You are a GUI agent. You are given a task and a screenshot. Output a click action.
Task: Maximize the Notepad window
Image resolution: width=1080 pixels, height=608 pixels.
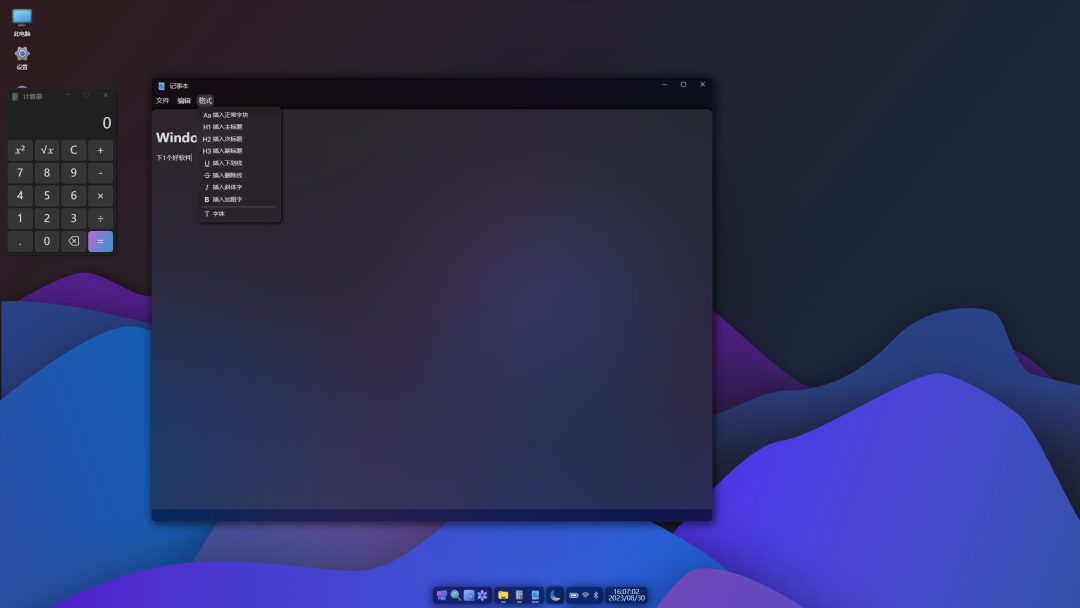tap(683, 85)
